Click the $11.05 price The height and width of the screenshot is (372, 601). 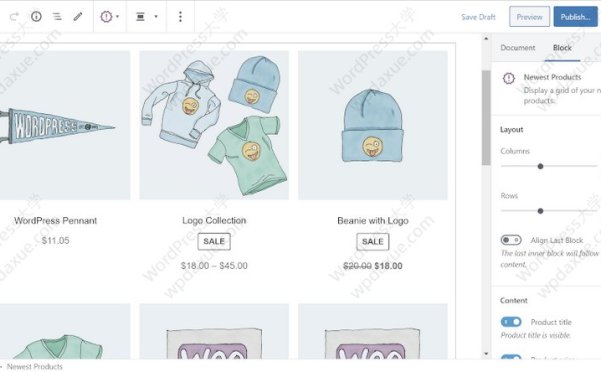pos(56,241)
